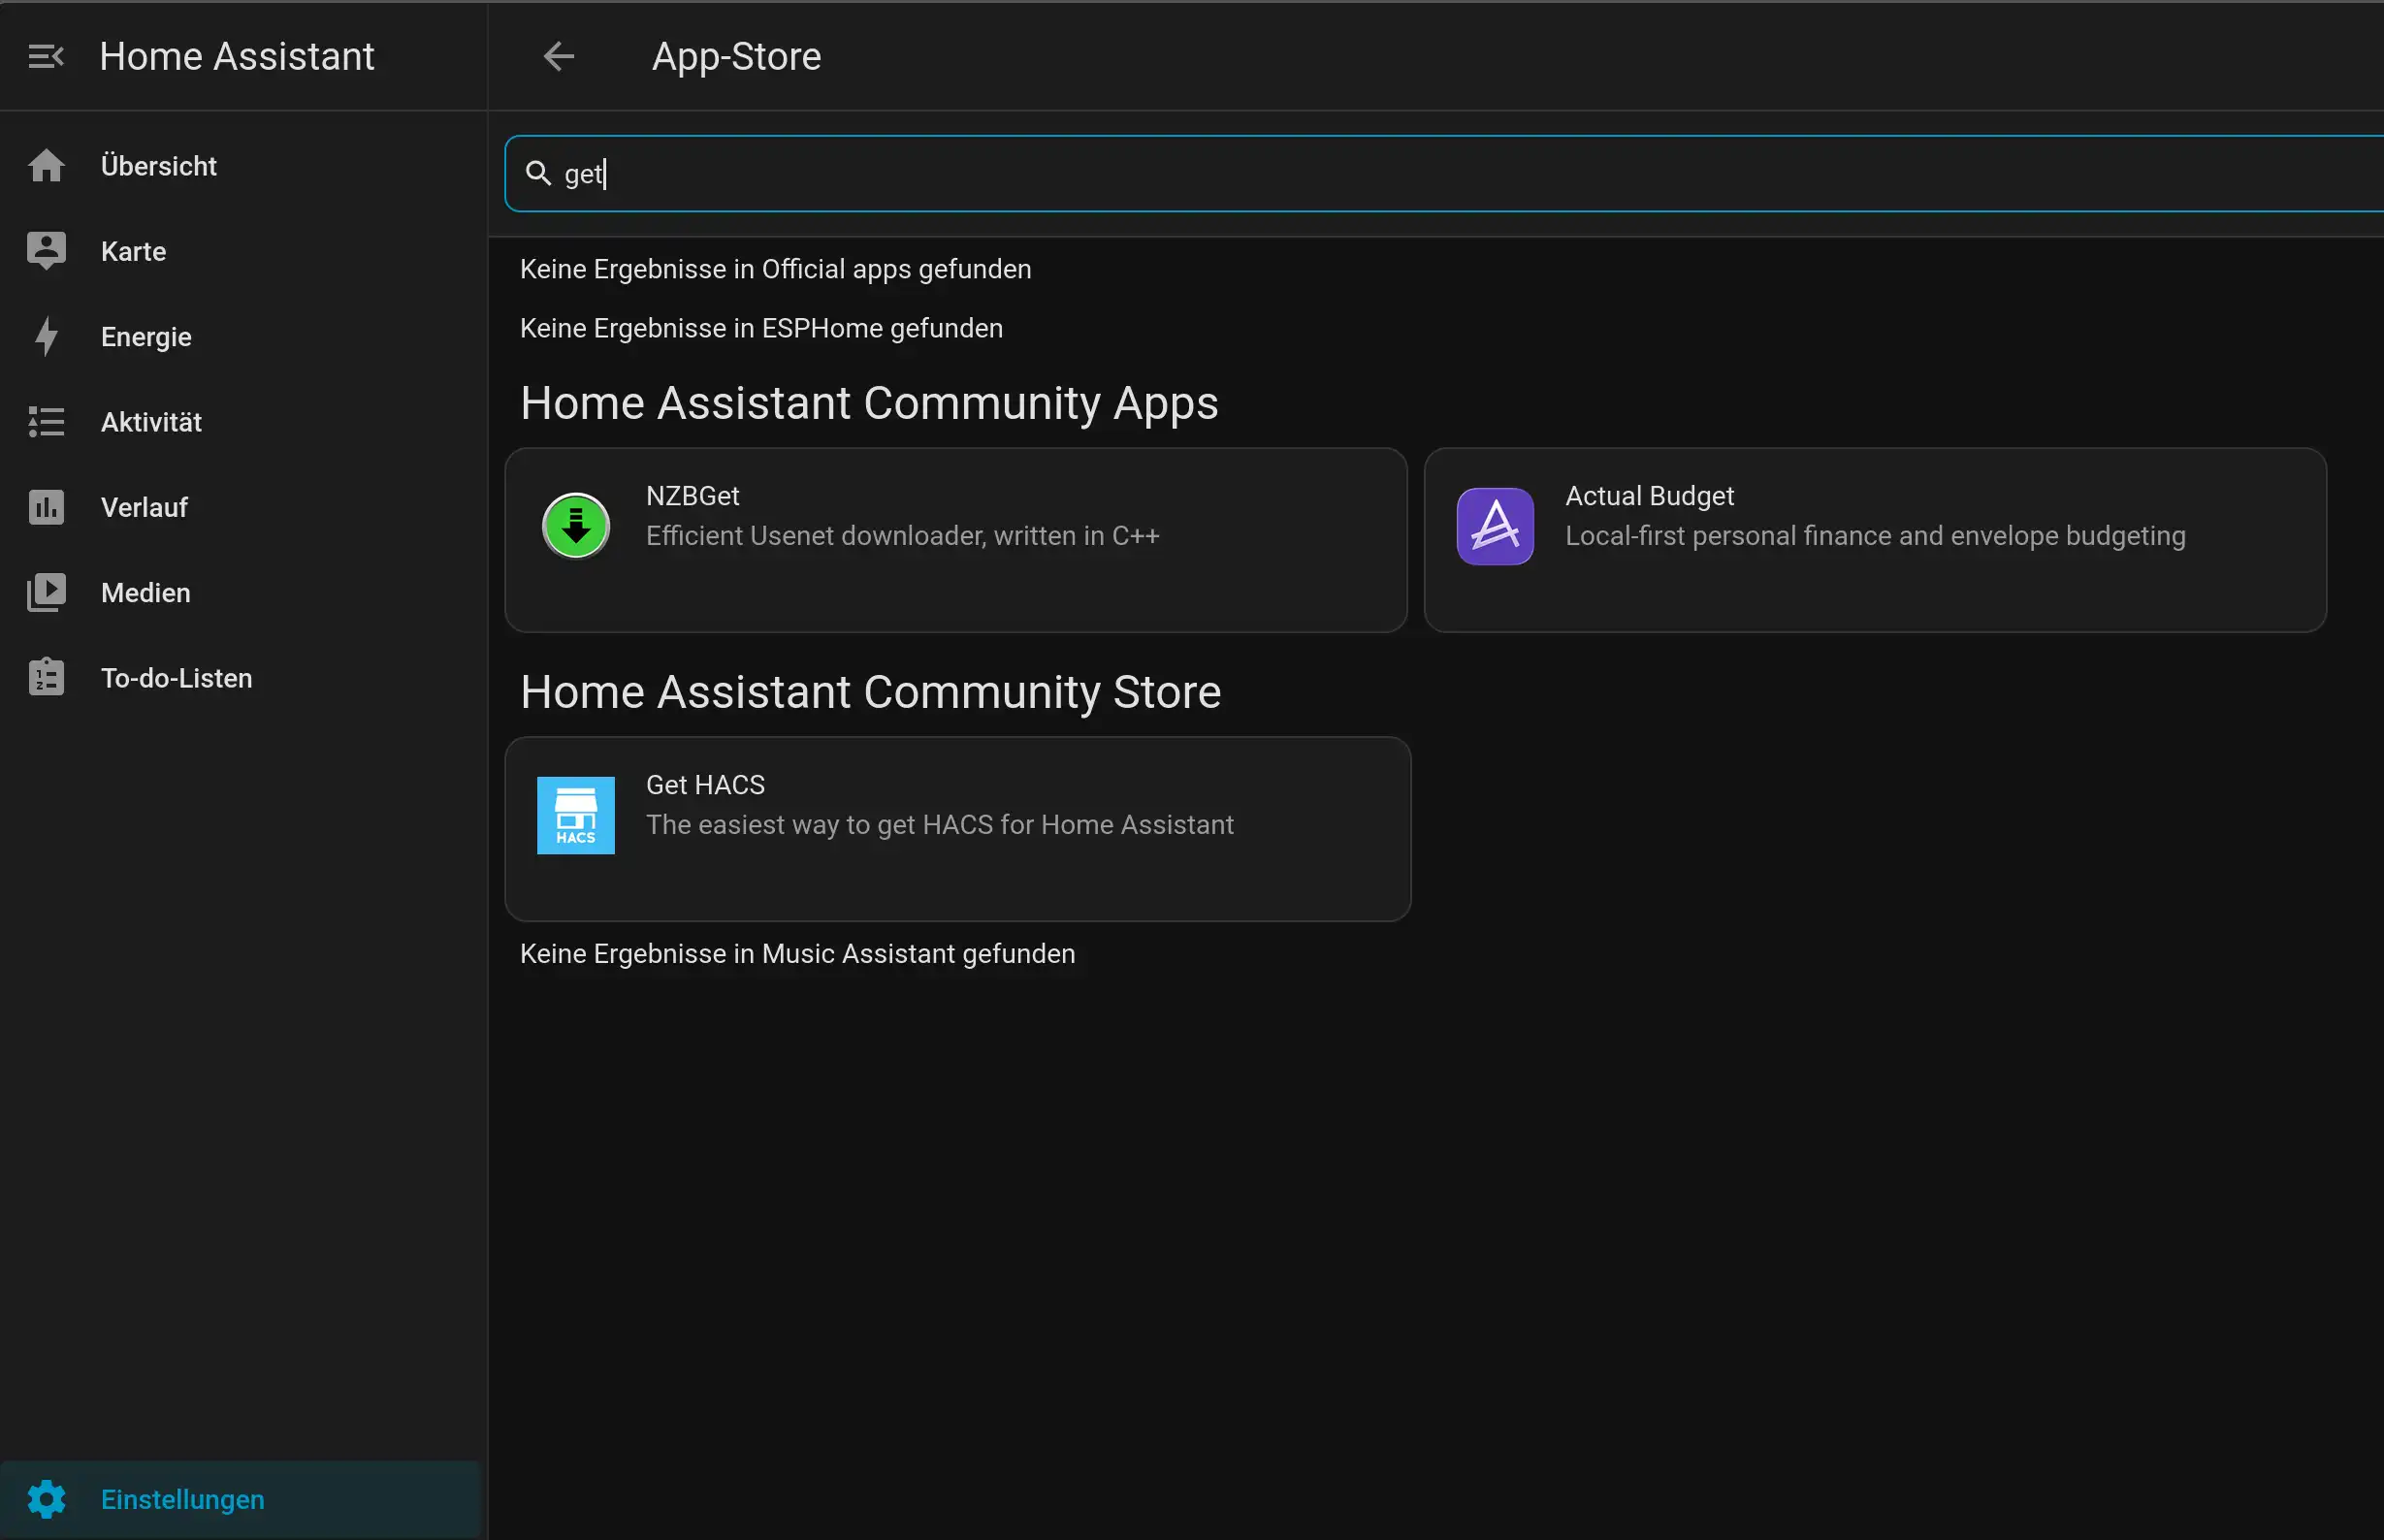The width and height of the screenshot is (2384, 1540).
Task: Click the Einstellungen gear icon
Action: [46, 1499]
